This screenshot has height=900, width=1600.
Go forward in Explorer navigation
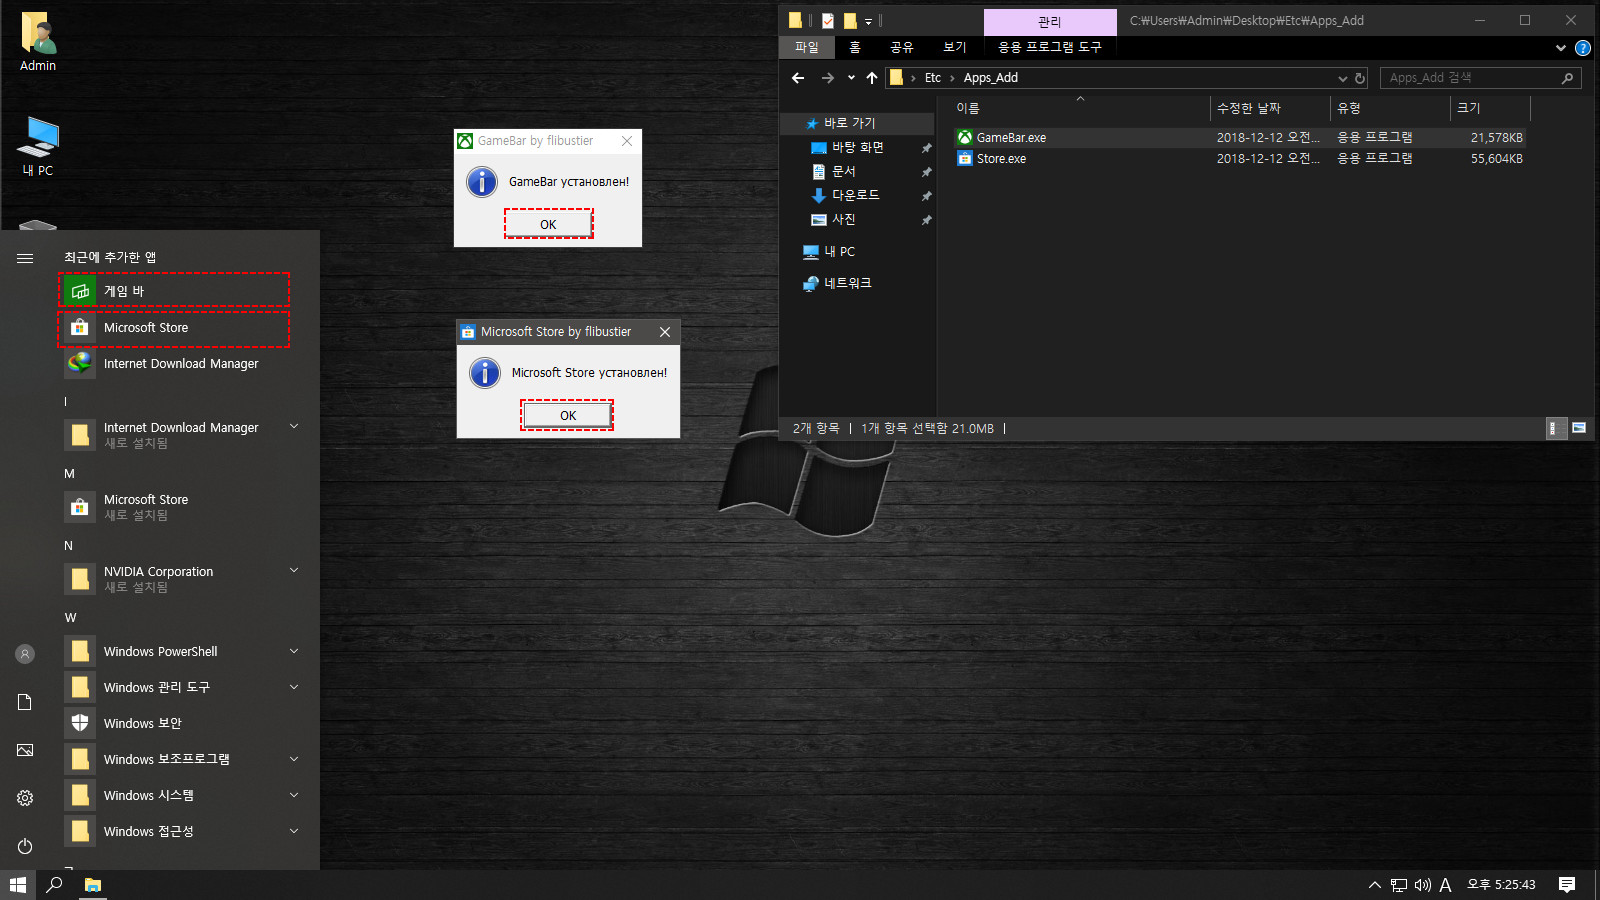tap(827, 78)
